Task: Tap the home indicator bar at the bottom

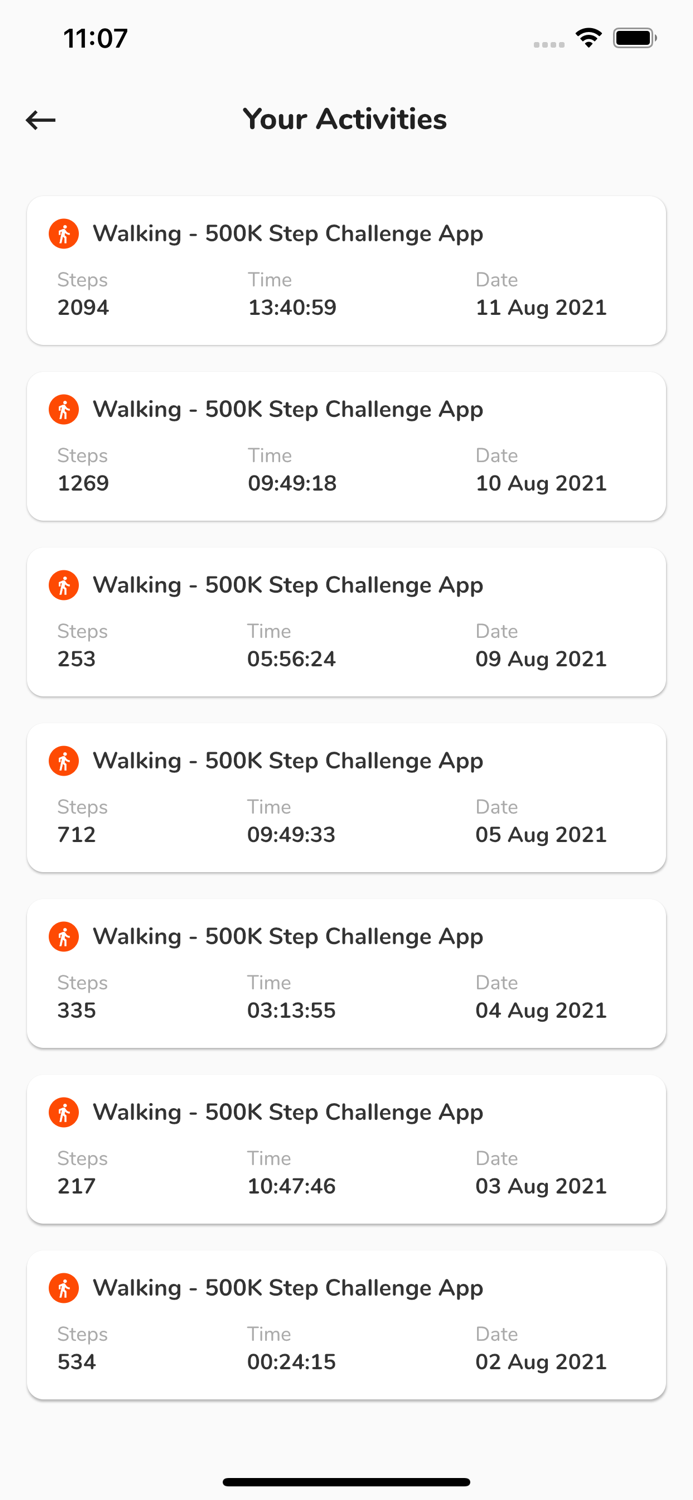Action: pyautogui.click(x=346, y=1482)
